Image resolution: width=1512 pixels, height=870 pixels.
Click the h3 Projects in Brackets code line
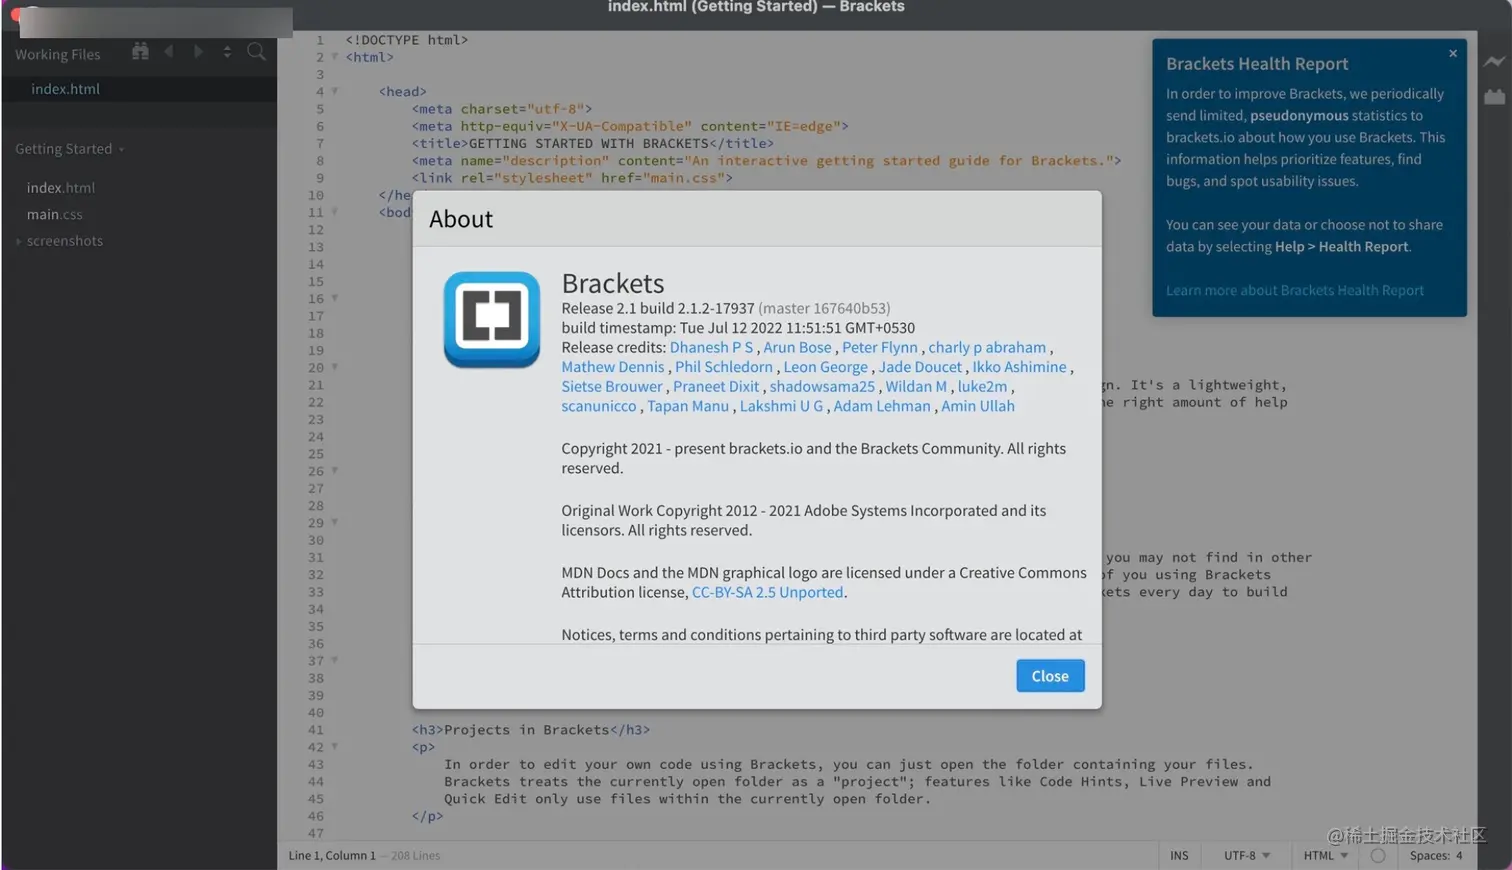[531, 730]
